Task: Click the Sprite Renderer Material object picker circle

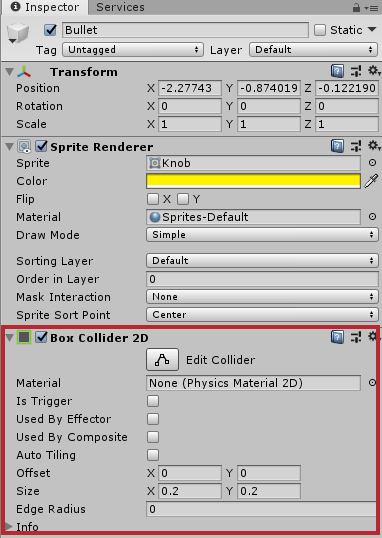Action: (372, 217)
